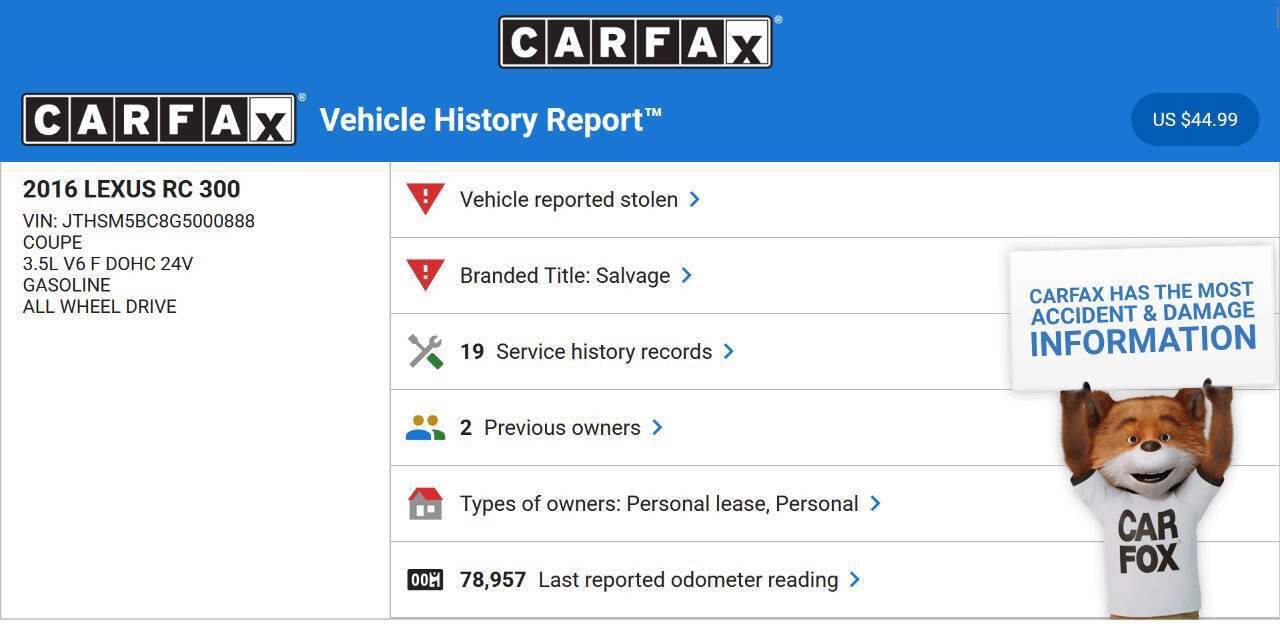
Task: Click the Accident & Damage Information sign
Action: [1142, 318]
